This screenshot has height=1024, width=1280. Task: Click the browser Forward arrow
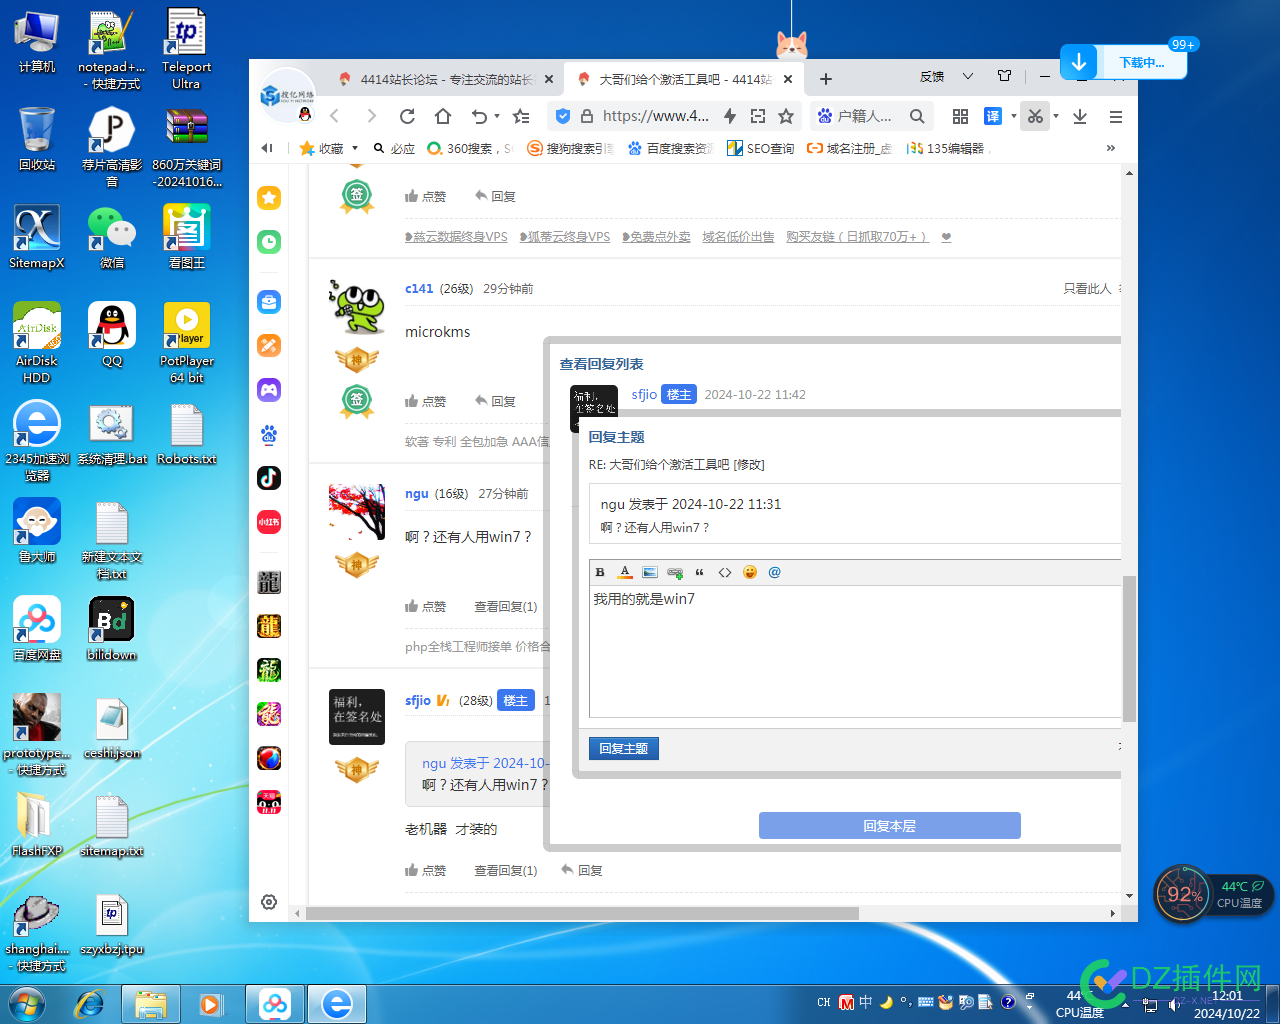pyautogui.click(x=371, y=116)
